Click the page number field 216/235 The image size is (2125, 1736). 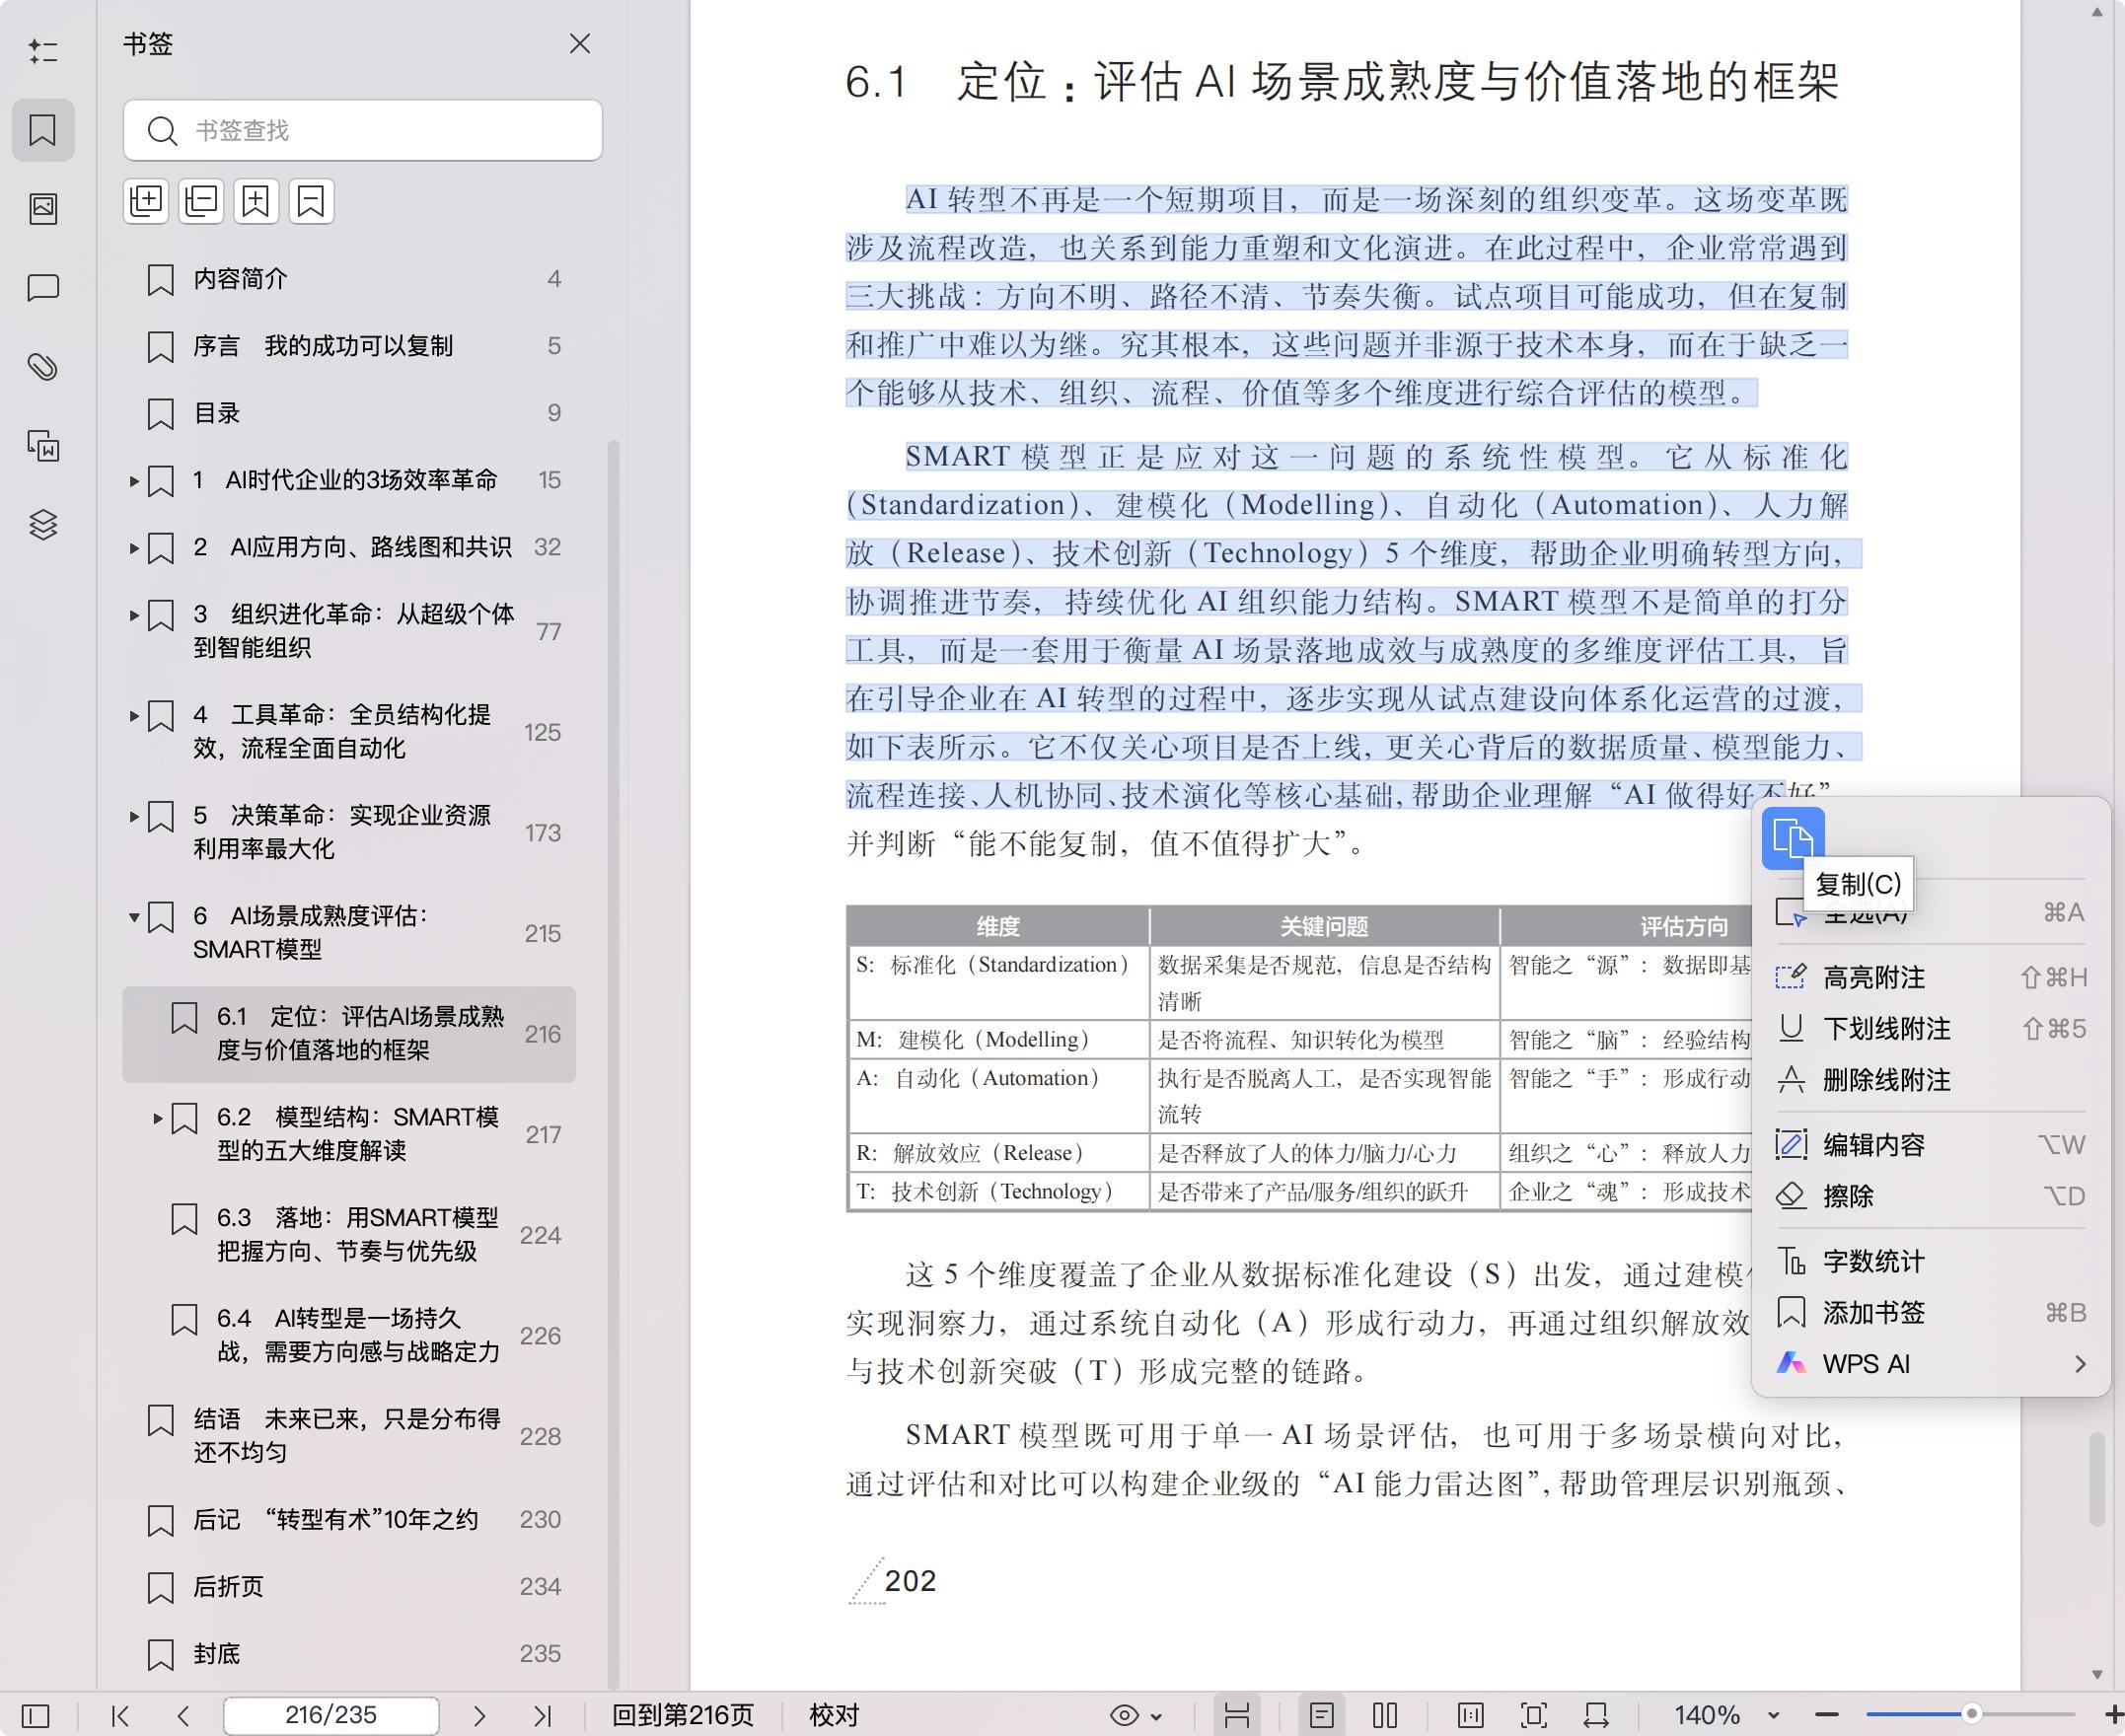(x=331, y=1716)
